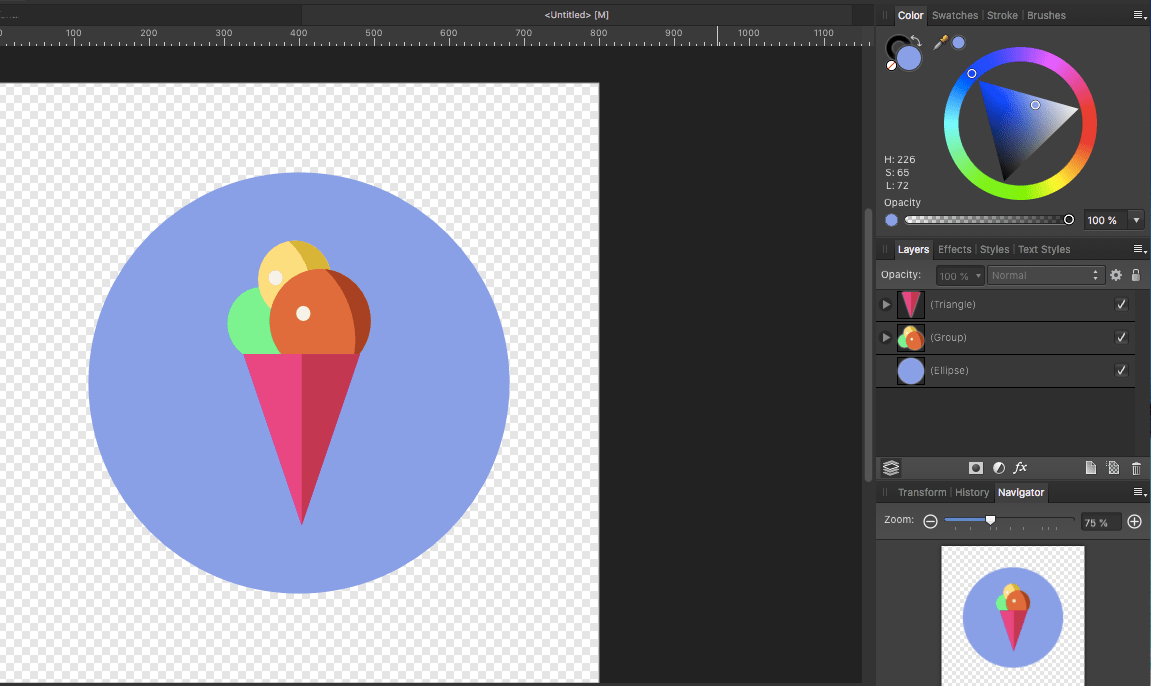Expand the Triangle layer disclosure arrow
Image resolution: width=1151 pixels, height=686 pixels.
[885, 305]
